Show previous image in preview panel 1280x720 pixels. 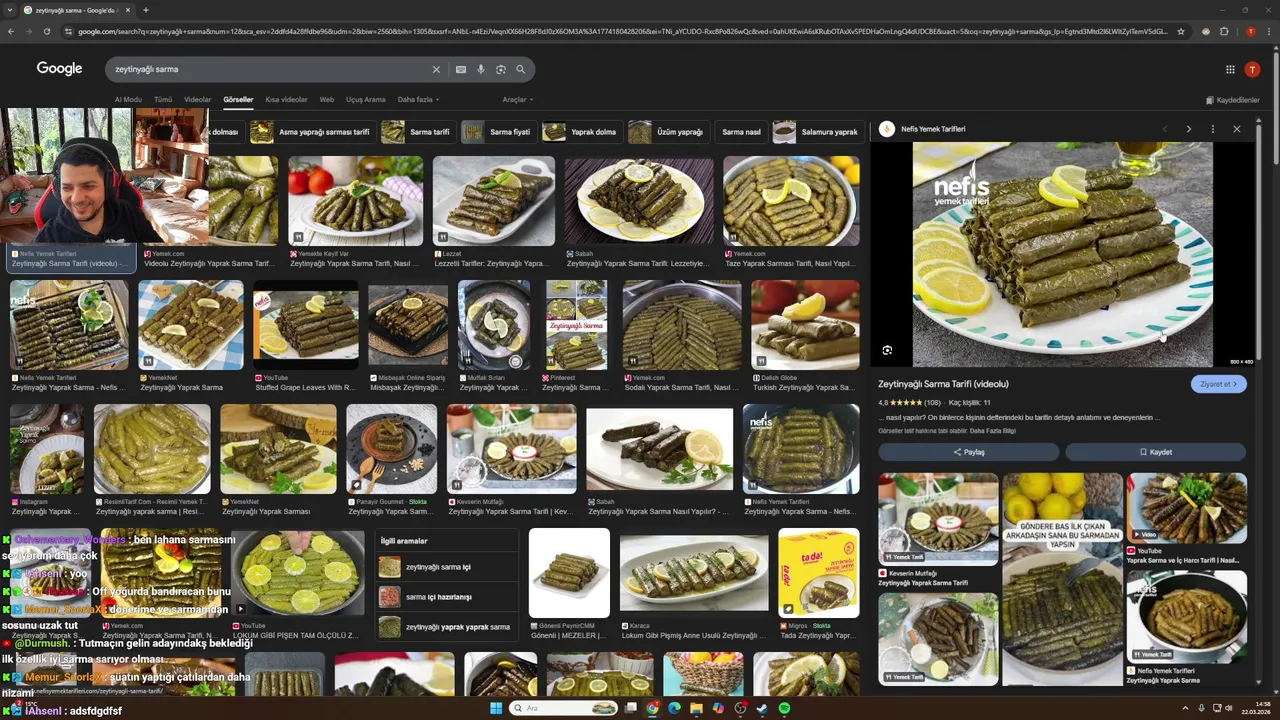click(x=1164, y=129)
